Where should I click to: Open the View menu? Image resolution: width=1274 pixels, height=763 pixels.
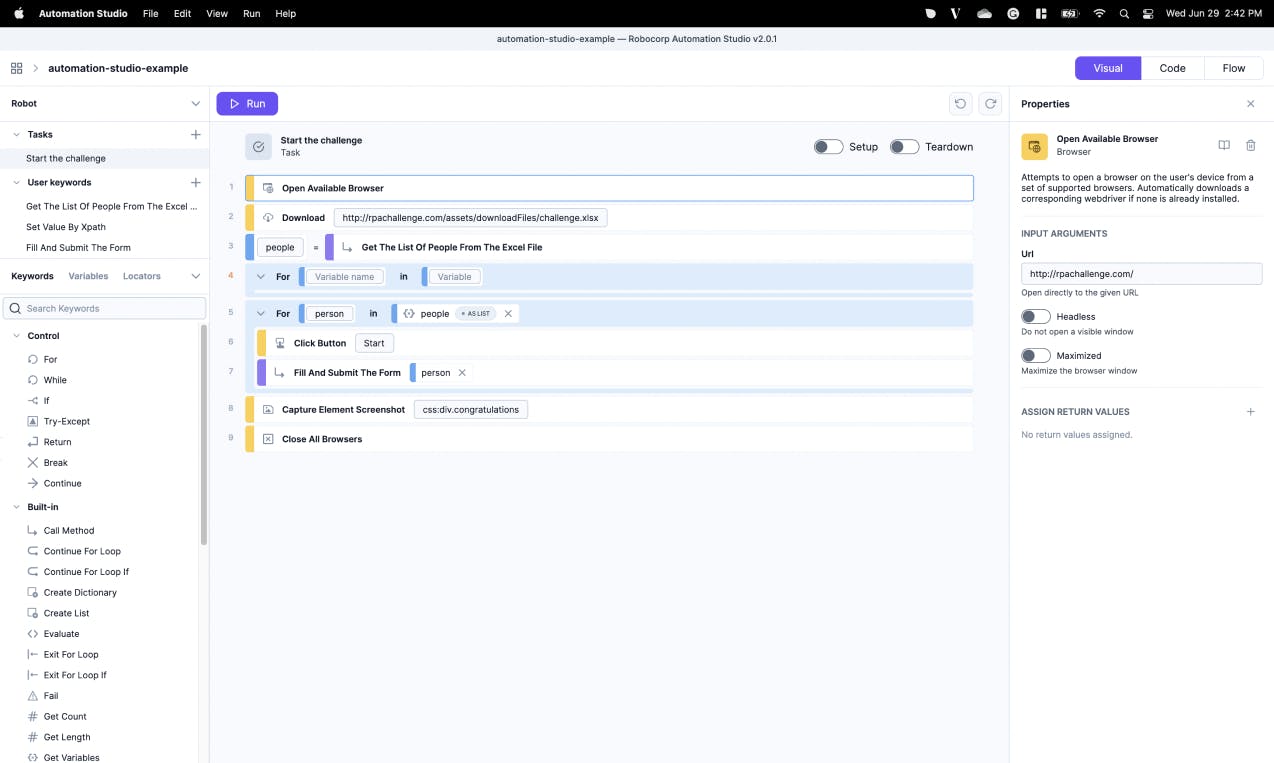point(217,14)
